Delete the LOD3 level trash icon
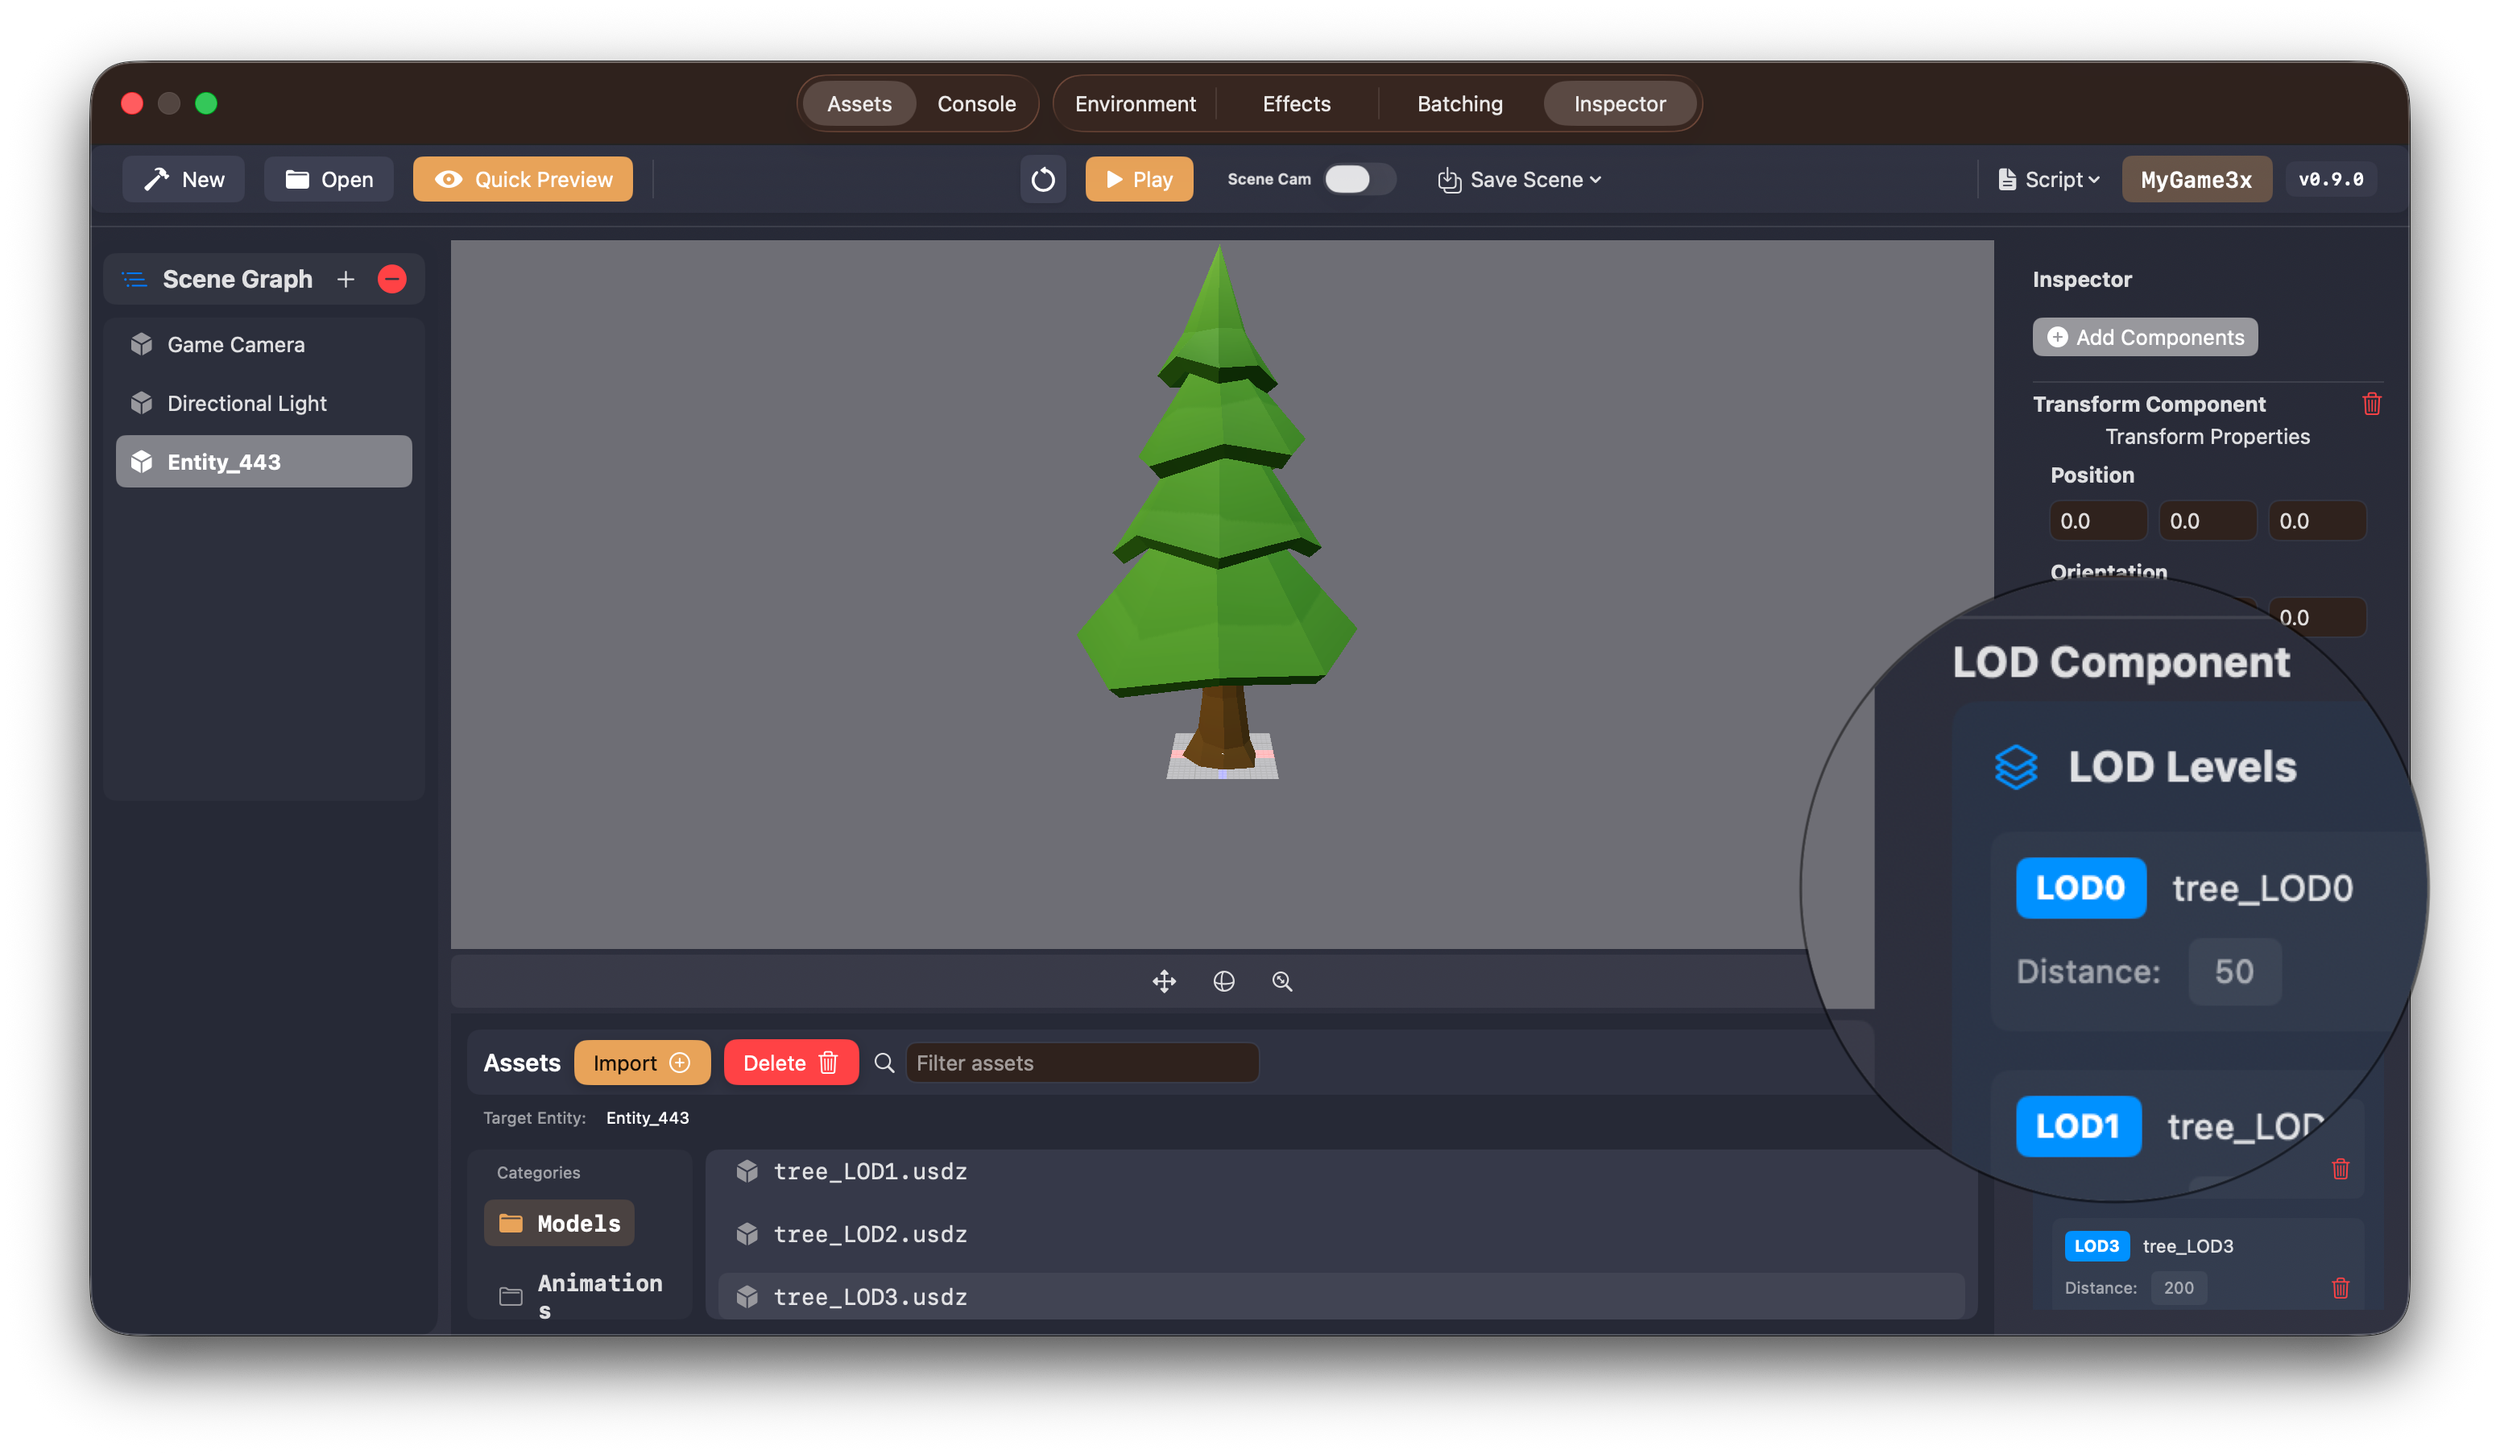 [x=2340, y=1288]
